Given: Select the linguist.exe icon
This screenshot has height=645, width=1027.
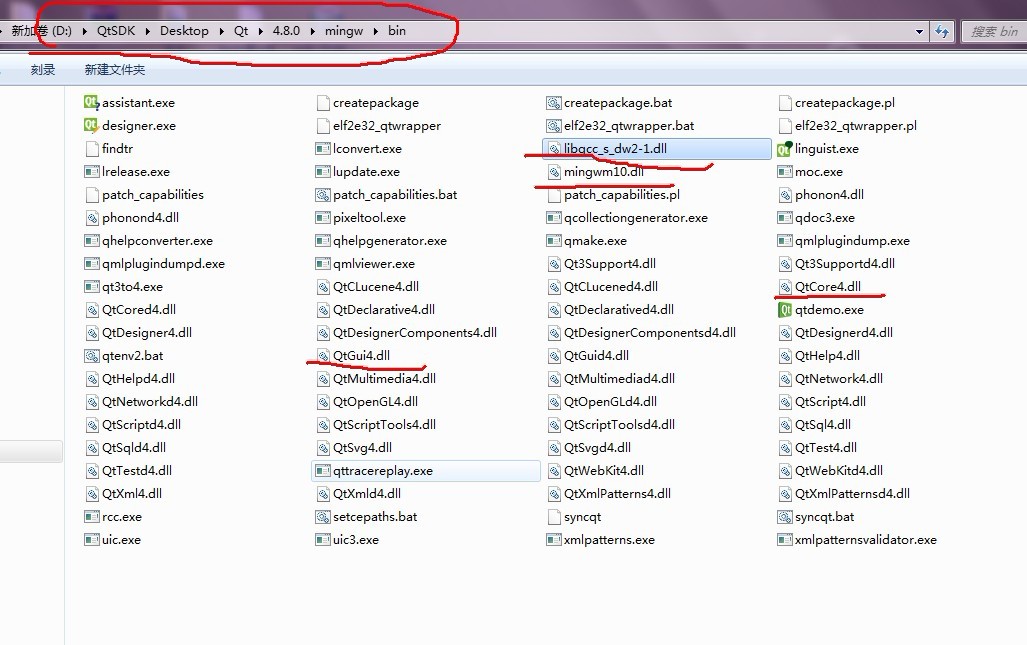Looking at the screenshot, I should 785,149.
